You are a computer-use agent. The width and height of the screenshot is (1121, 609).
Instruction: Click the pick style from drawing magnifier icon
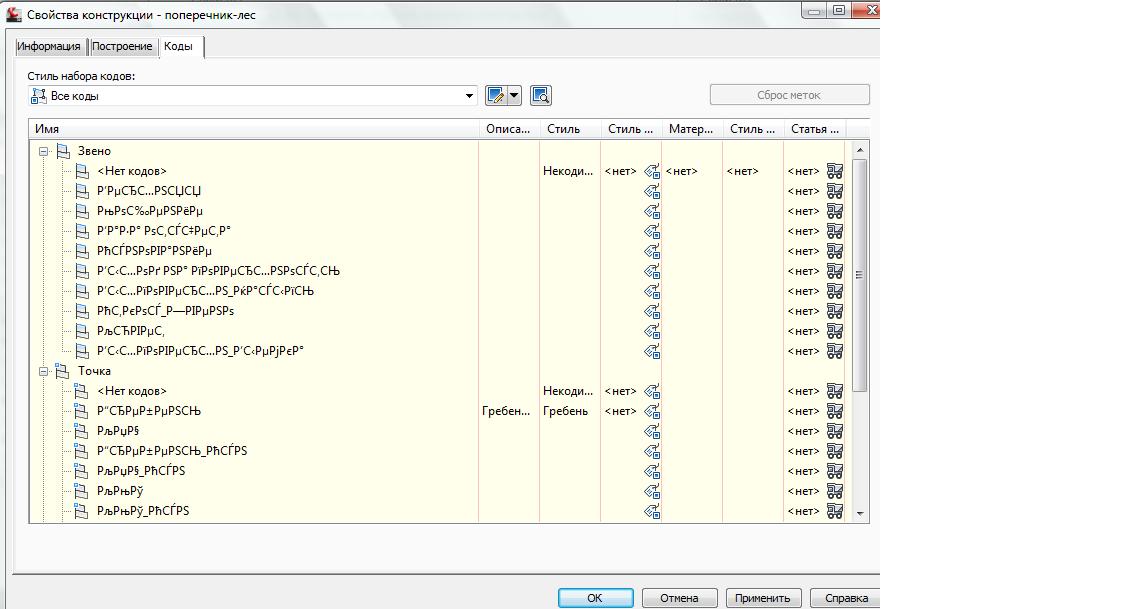[540, 95]
